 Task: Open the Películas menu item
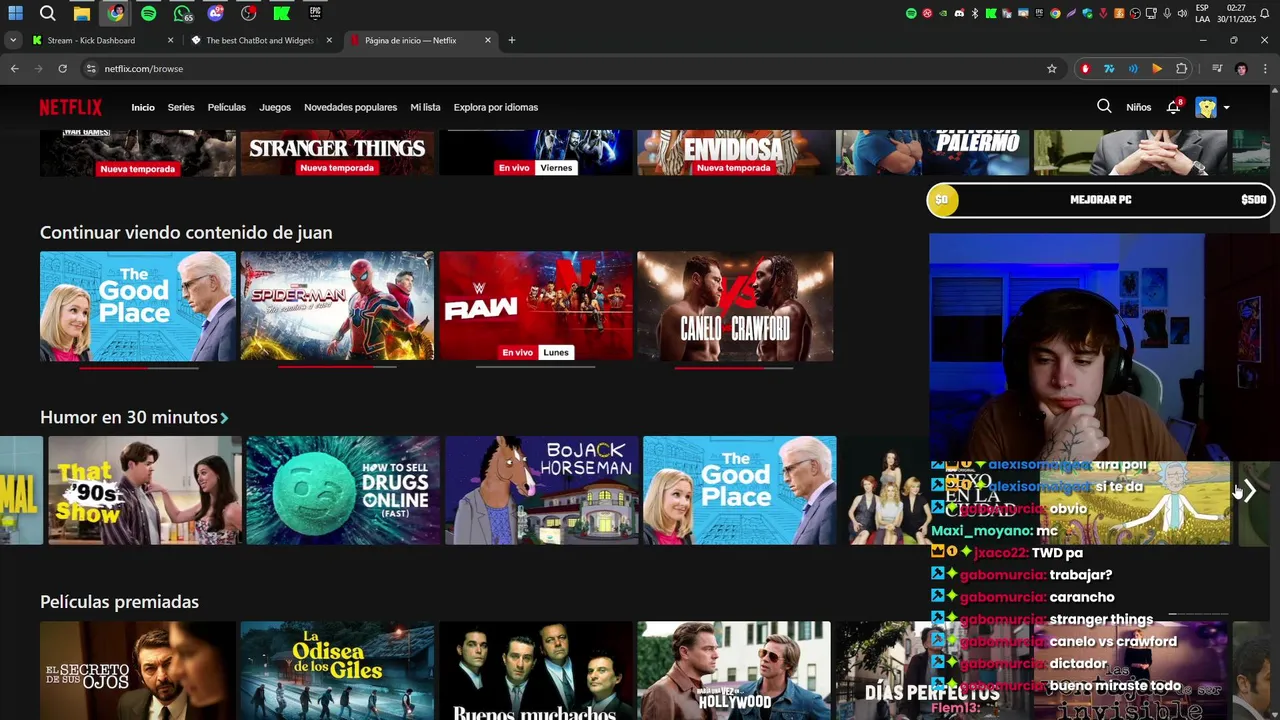(227, 107)
